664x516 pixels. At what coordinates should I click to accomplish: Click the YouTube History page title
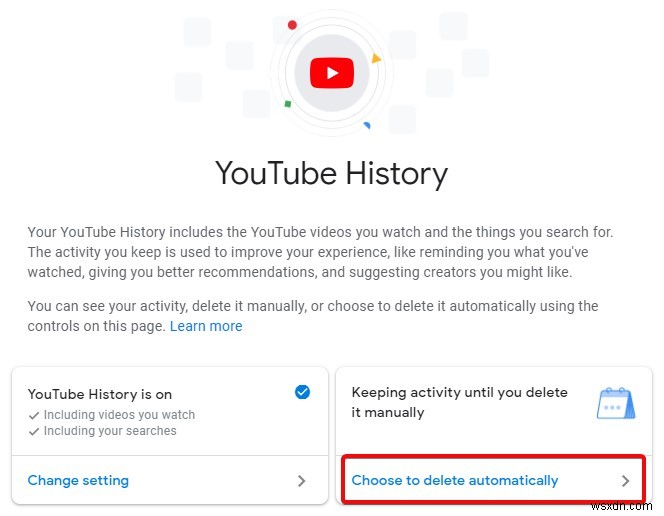[x=332, y=174]
